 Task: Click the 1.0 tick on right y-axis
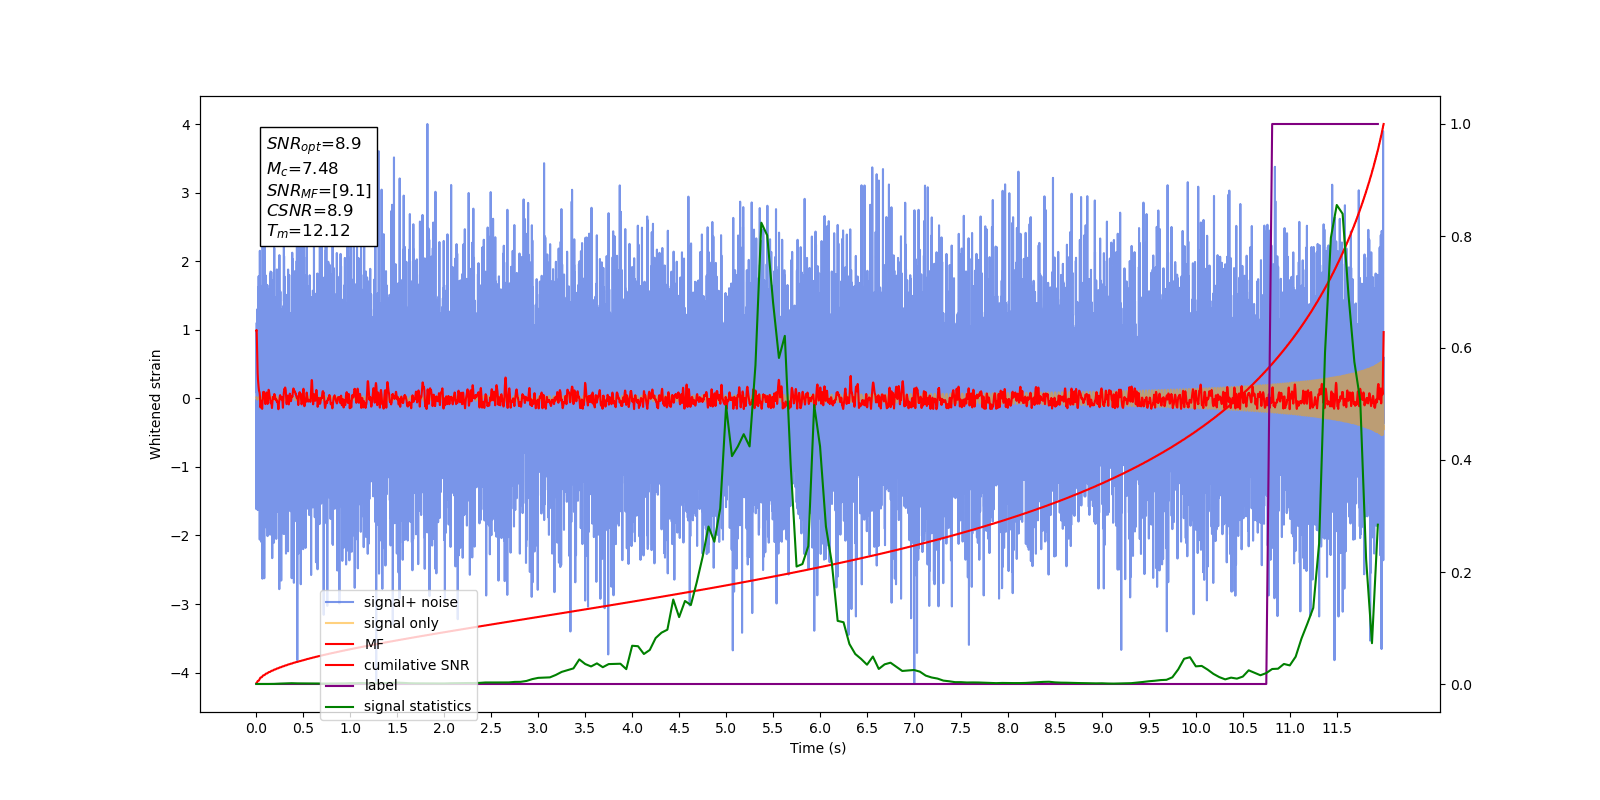(1461, 124)
